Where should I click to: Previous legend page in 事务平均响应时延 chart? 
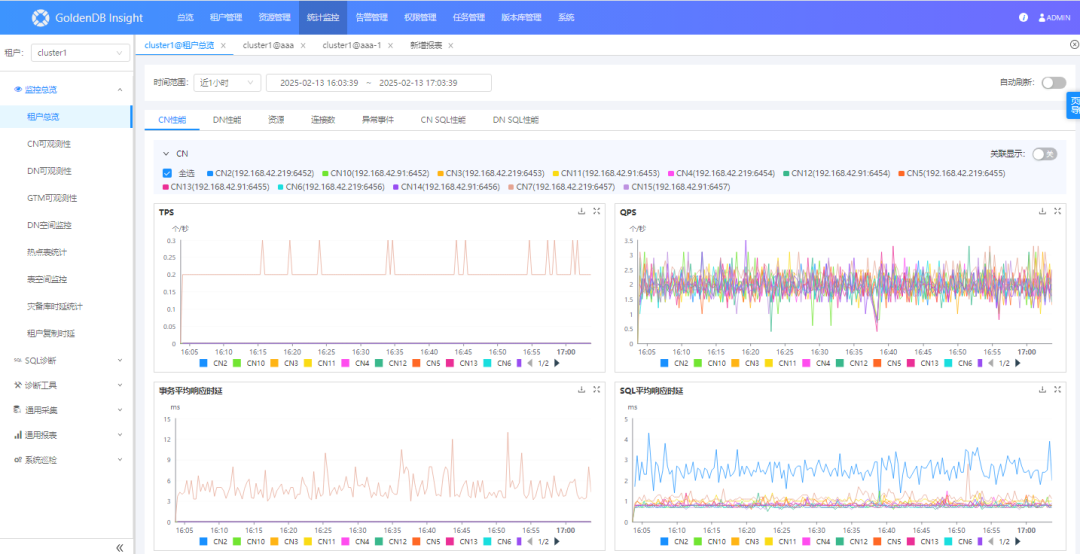coord(529,542)
